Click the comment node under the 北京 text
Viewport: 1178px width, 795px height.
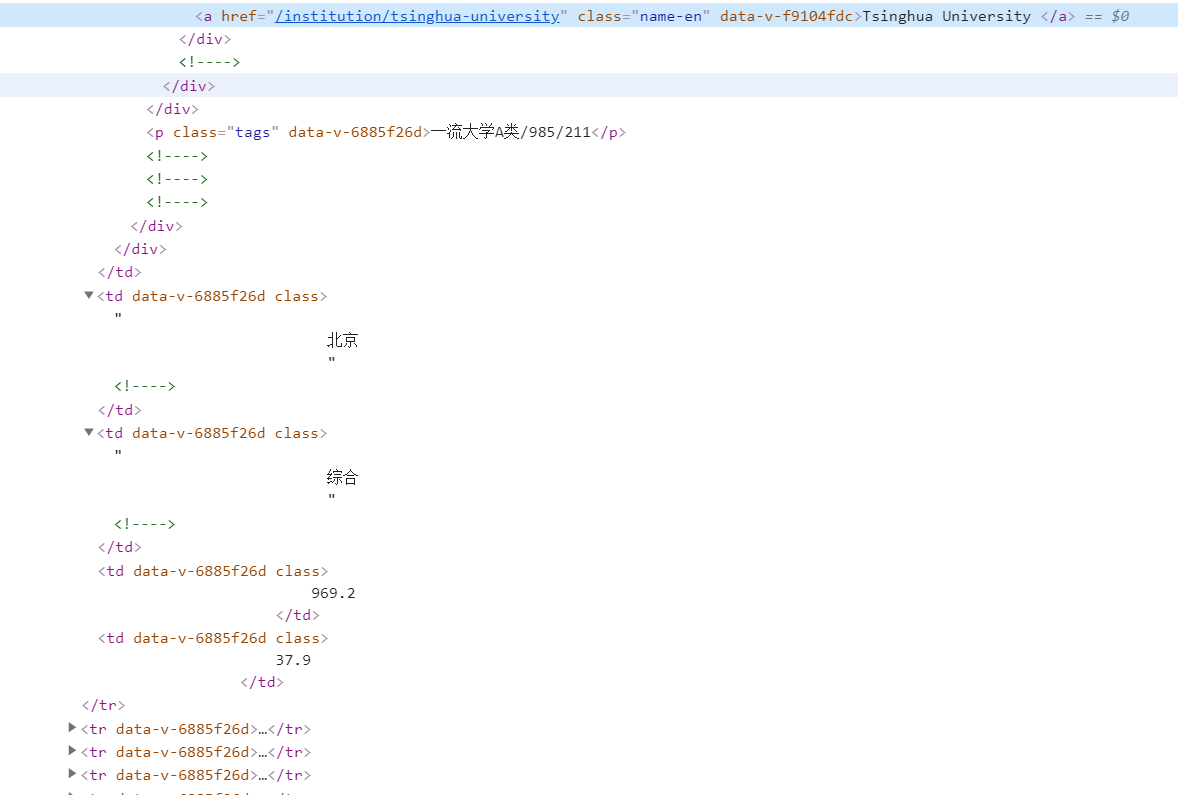coord(144,385)
